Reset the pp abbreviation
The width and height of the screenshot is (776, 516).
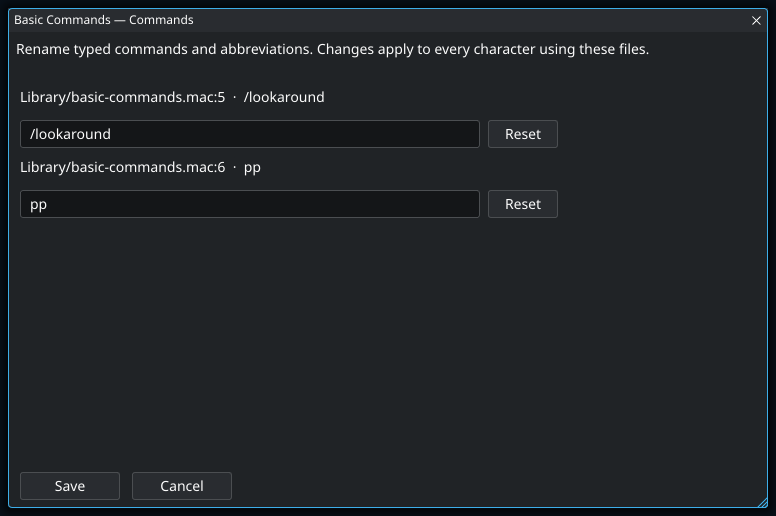pyautogui.click(x=523, y=204)
